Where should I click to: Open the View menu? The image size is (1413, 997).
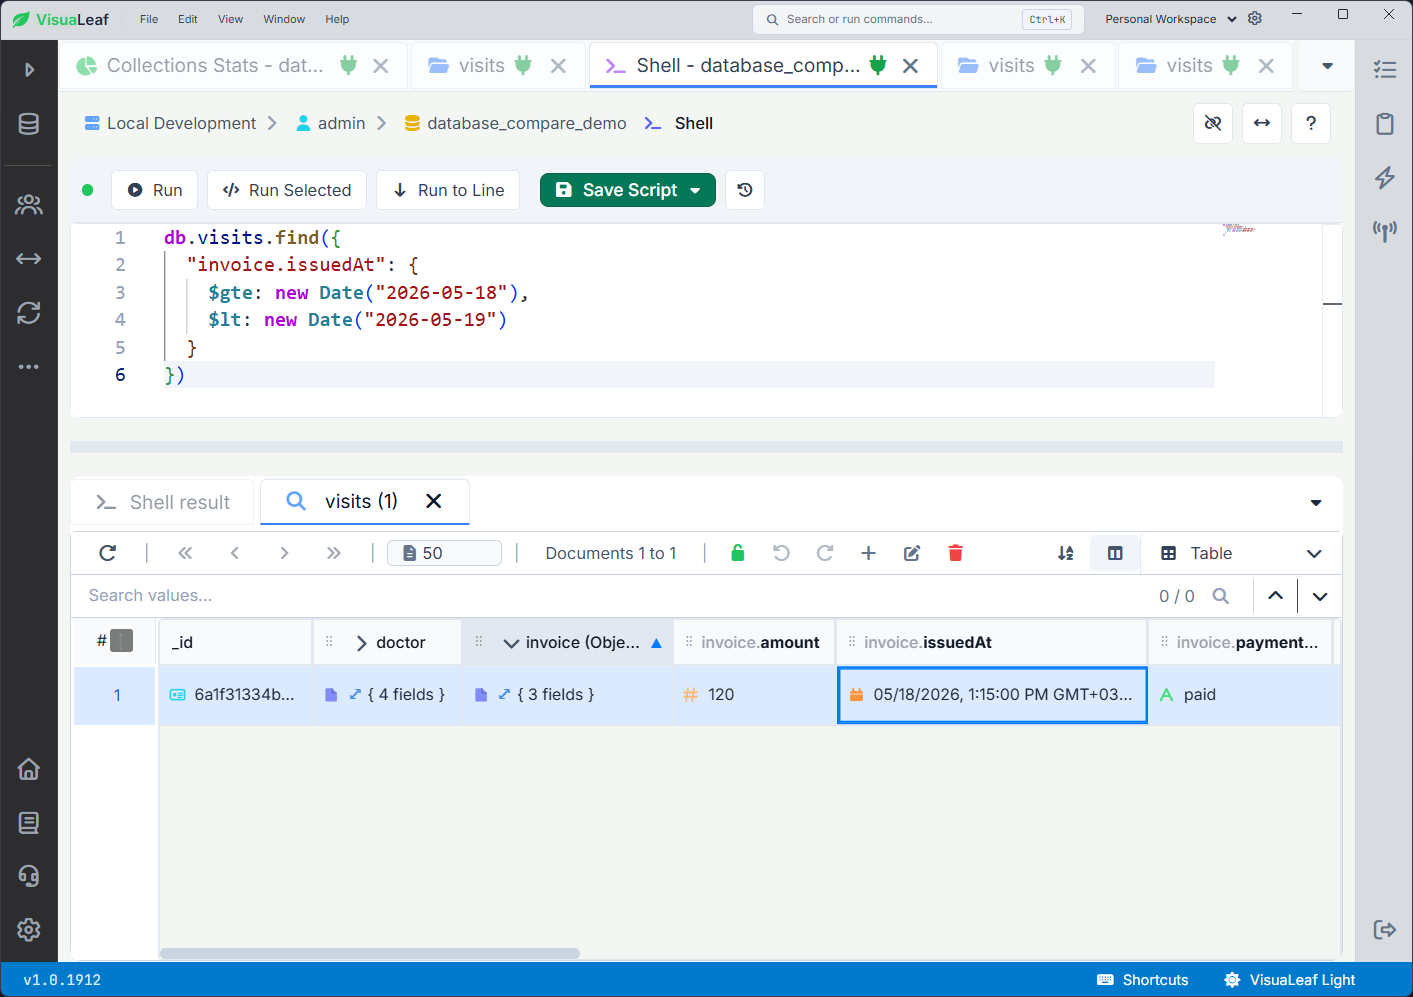pyautogui.click(x=230, y=19)
